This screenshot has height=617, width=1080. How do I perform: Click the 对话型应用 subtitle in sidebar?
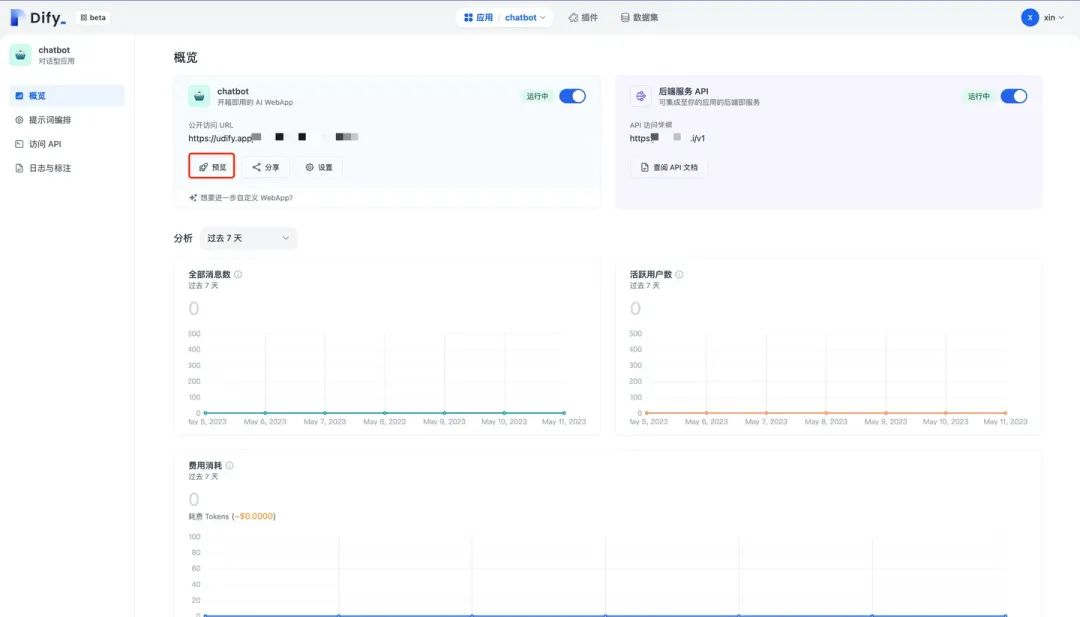(x=56, y=61)
